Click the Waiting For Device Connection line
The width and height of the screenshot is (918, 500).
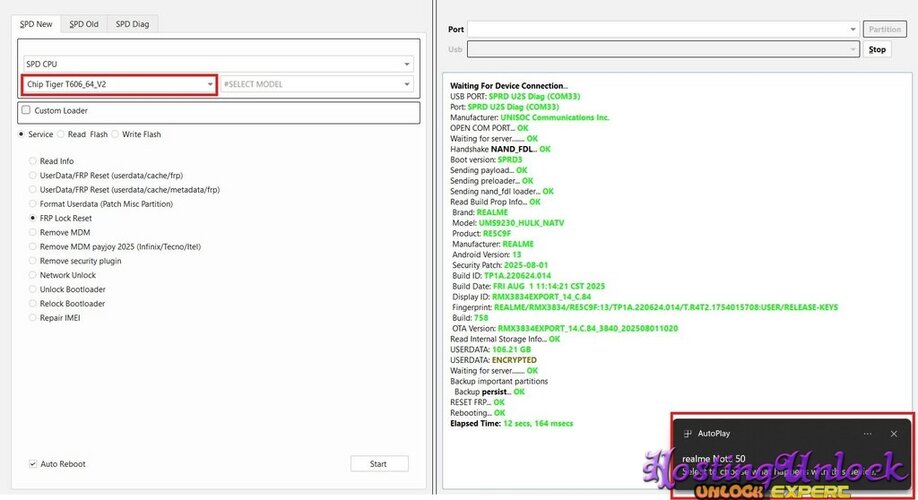tap(508, 85)
